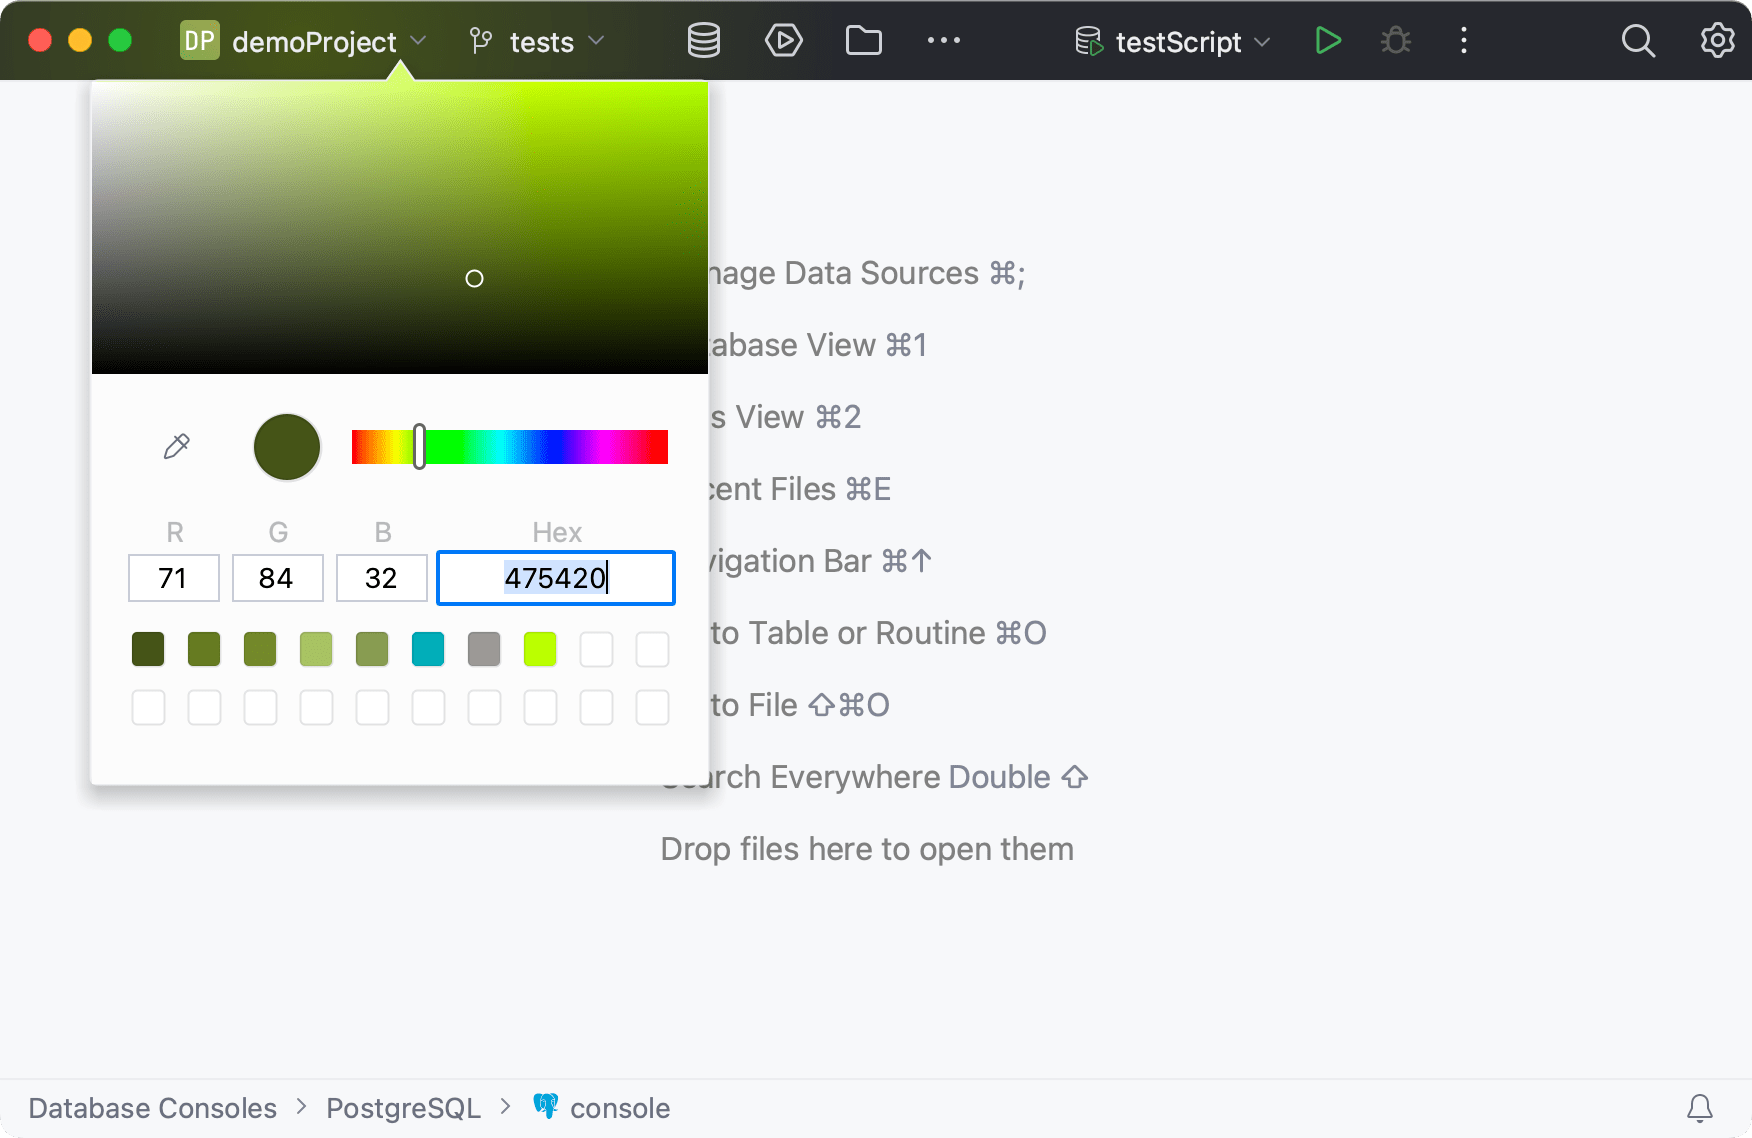Open the tests branch dropdown
1752x1138 pixels.
[x=597, y=42]
